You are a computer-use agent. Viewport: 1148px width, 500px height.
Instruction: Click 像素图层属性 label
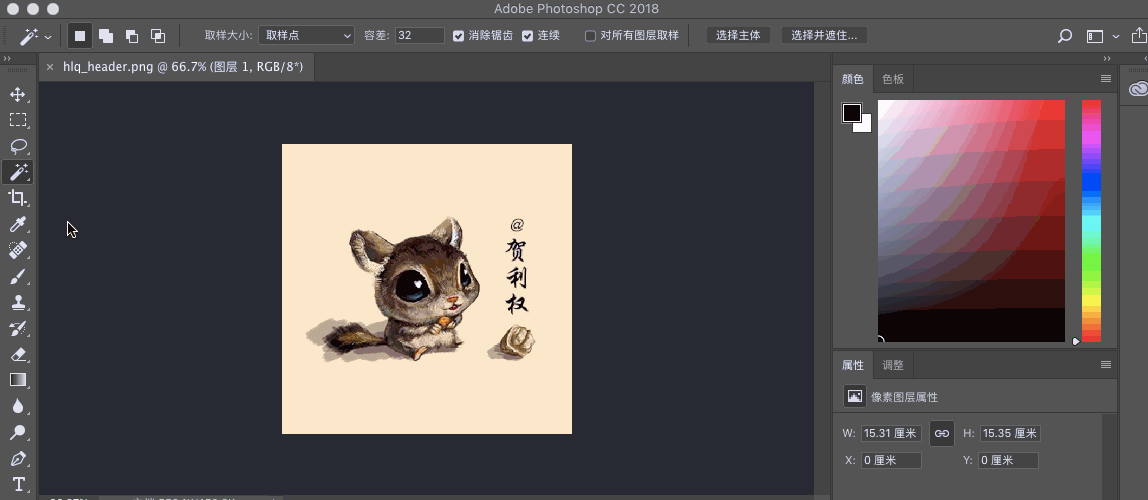pos(904,397)
